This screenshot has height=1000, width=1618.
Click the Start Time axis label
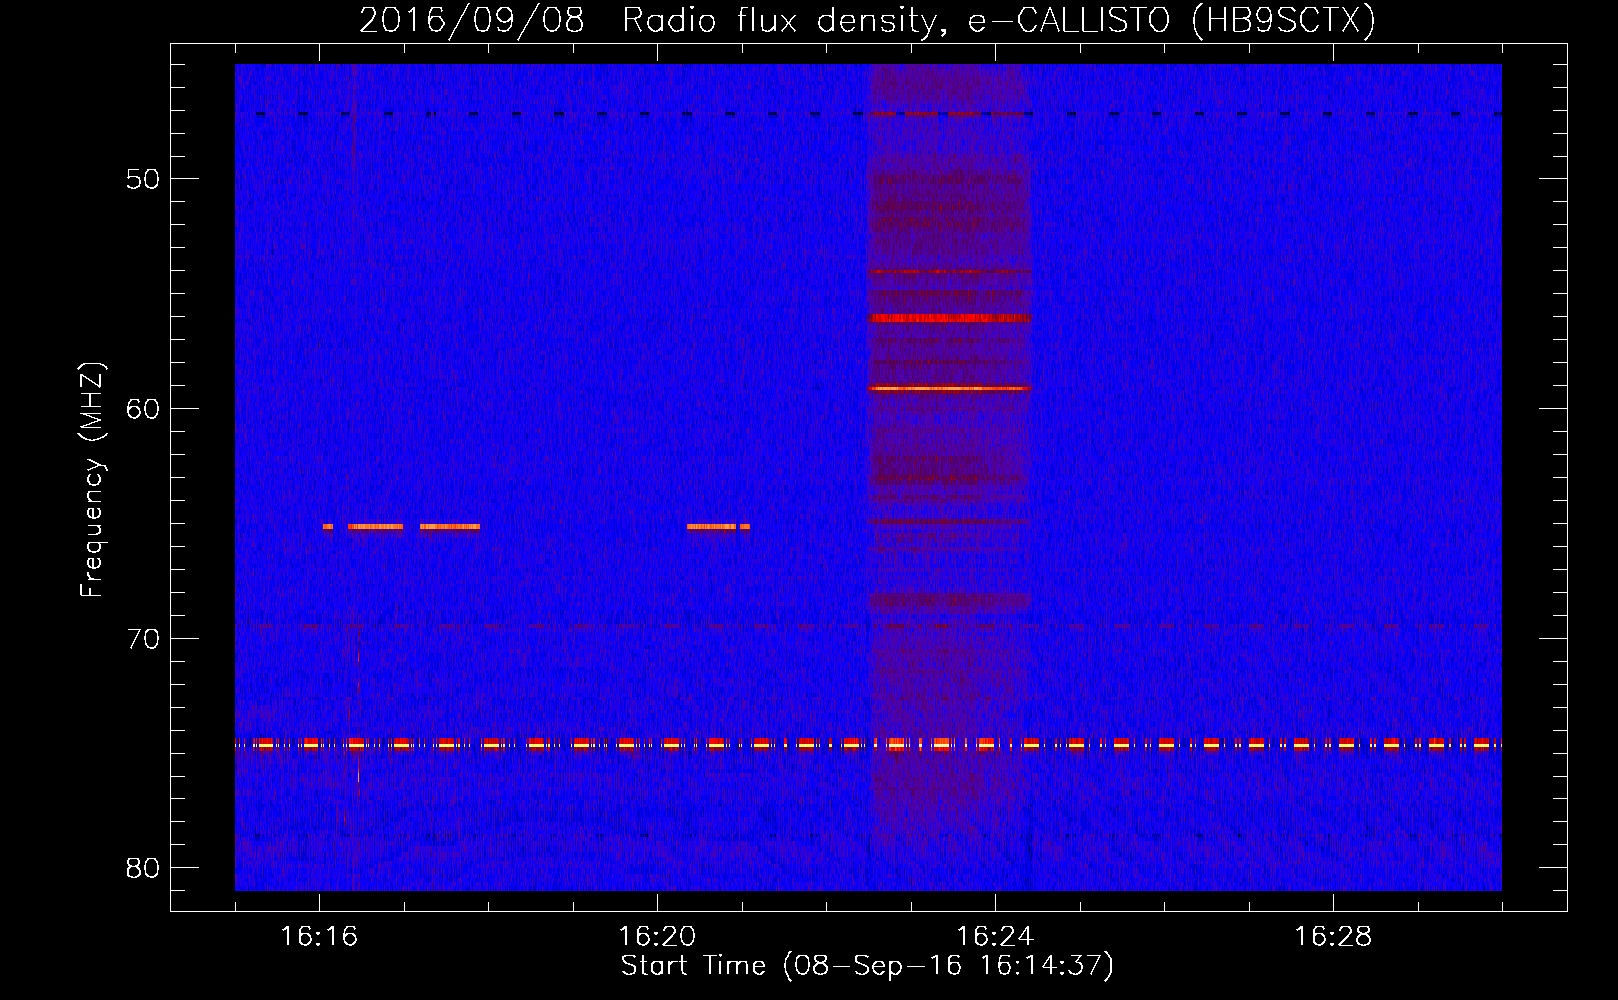pyautogui.click(x=867, y=966)
